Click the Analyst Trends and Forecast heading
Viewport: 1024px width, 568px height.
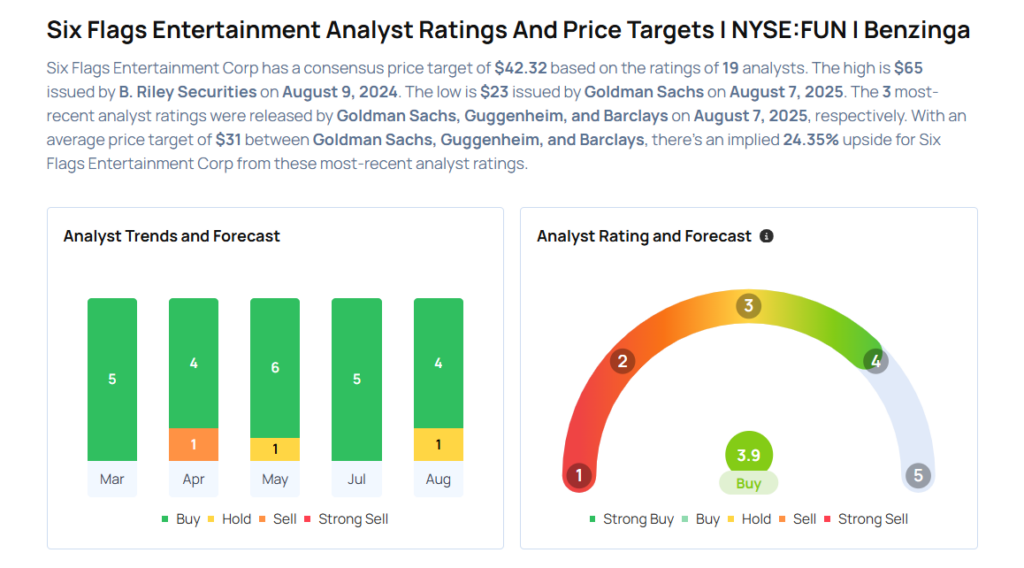point(172,237)
